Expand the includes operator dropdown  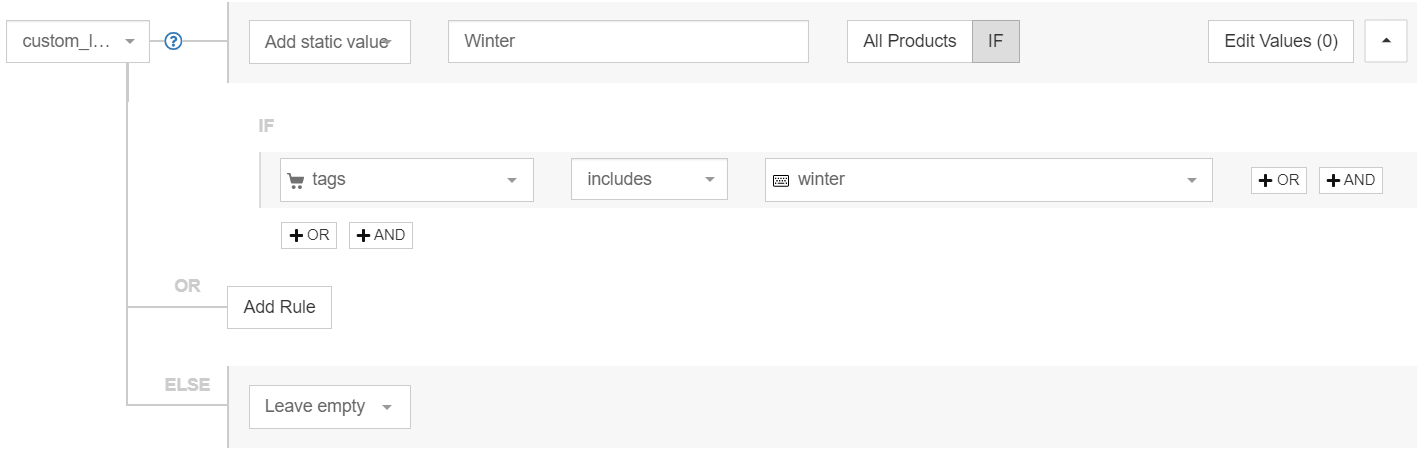(649, 180)
